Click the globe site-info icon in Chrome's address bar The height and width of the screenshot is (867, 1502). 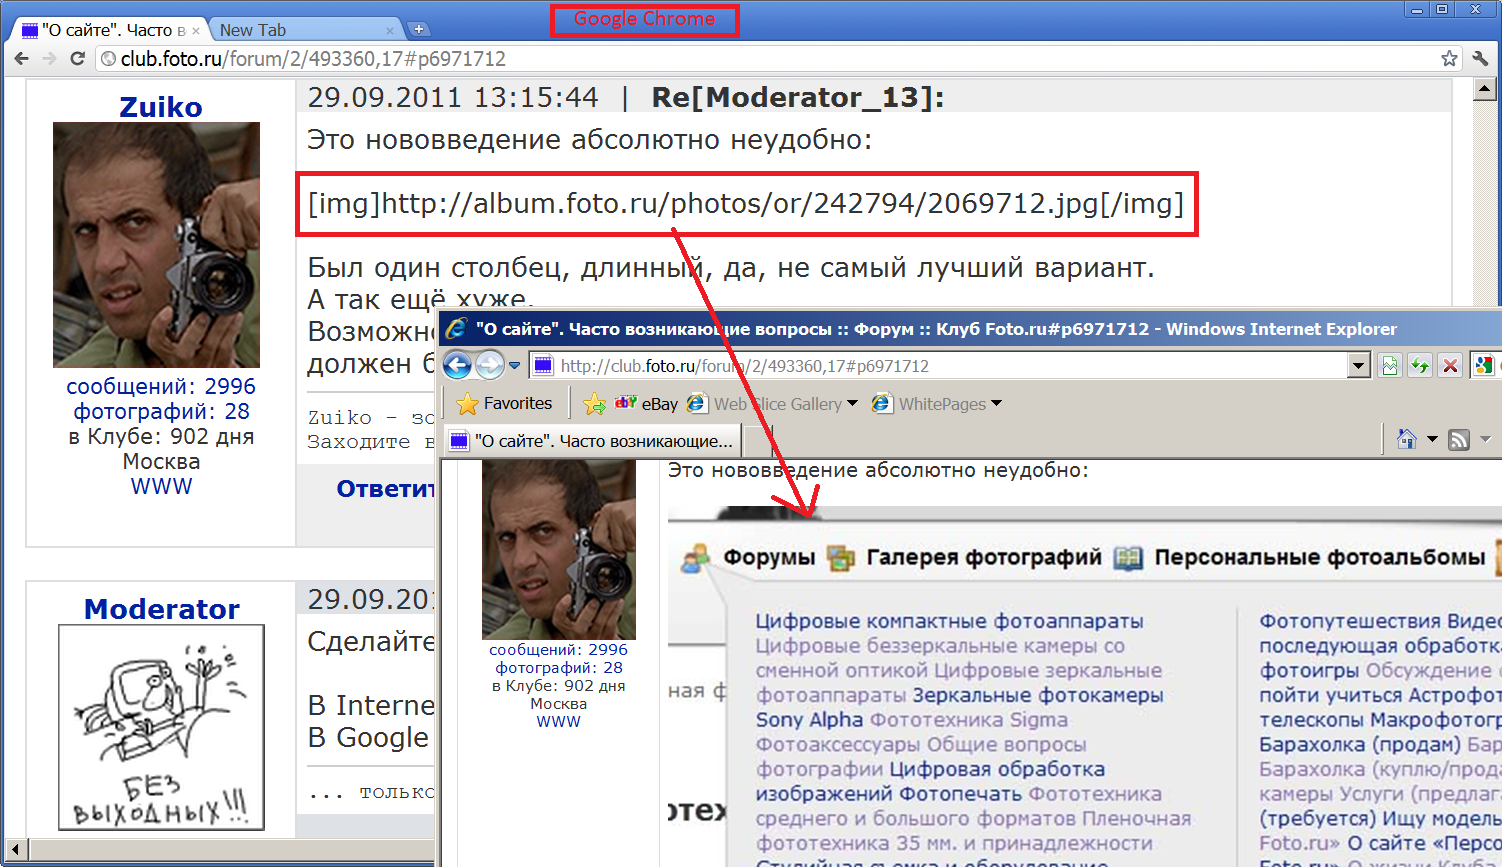[x=109, y=59]
